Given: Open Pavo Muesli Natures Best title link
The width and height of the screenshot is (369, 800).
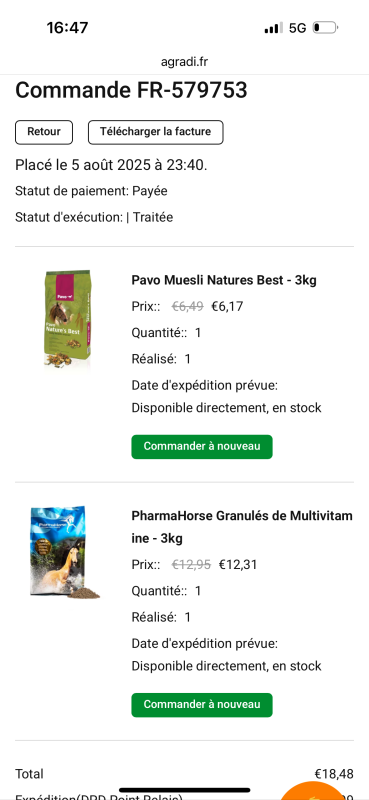Looking at the screenshot, I should [224, 280].
